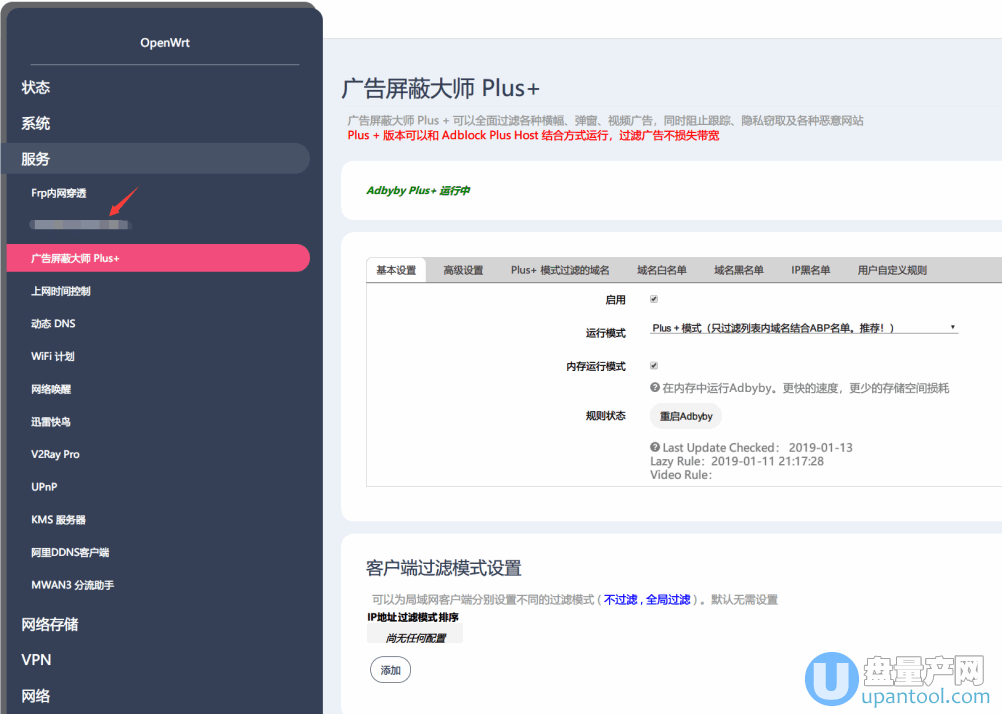Expand the 网络 sidebar section
The image size is (1002, 714).
point(36,696)
